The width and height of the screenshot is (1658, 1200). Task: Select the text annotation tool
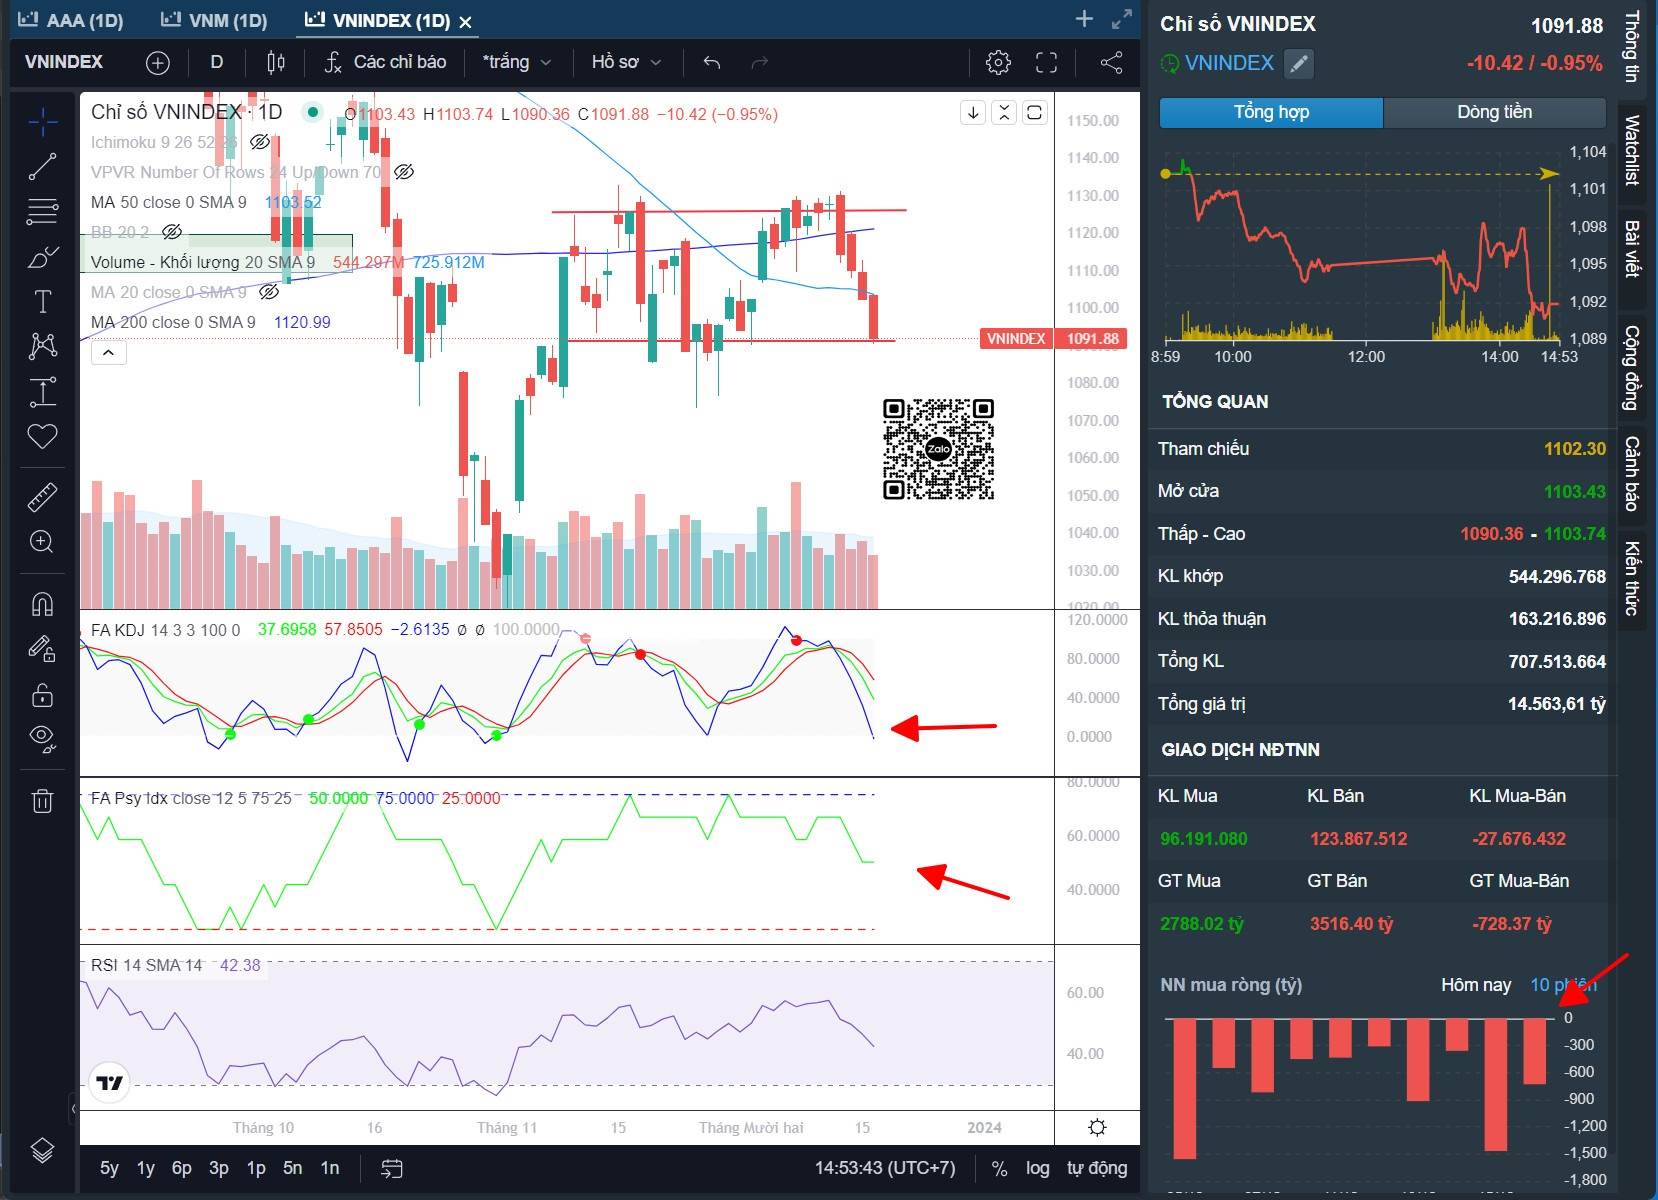42,302
